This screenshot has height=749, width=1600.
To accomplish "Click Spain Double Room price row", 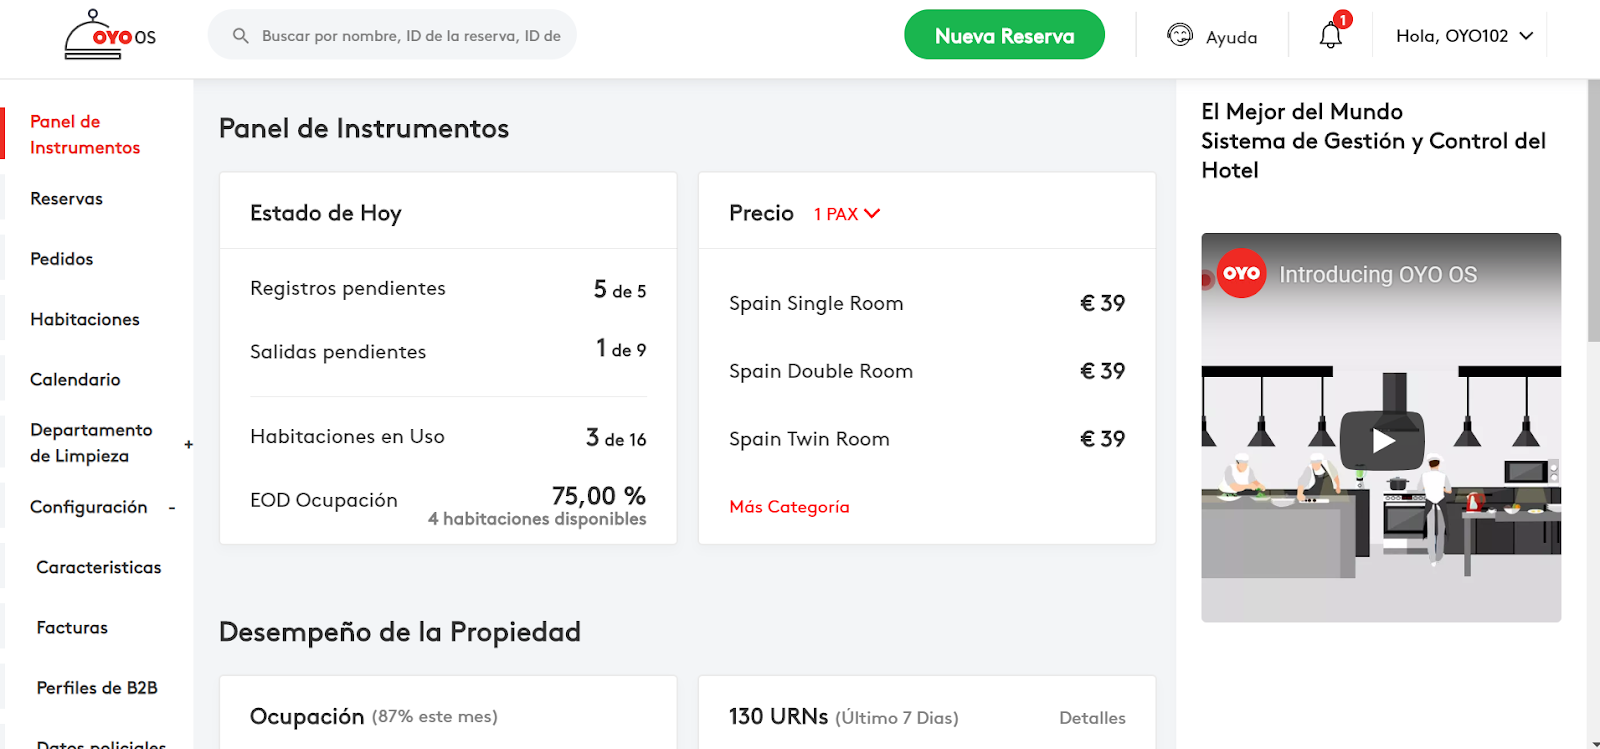I will click(x=927, y=371).
